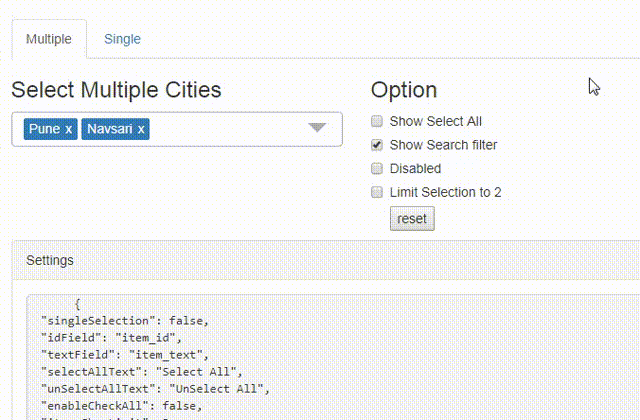Remove the Navsari chip with its x
The image size is (640, 420).
[141, 129]
